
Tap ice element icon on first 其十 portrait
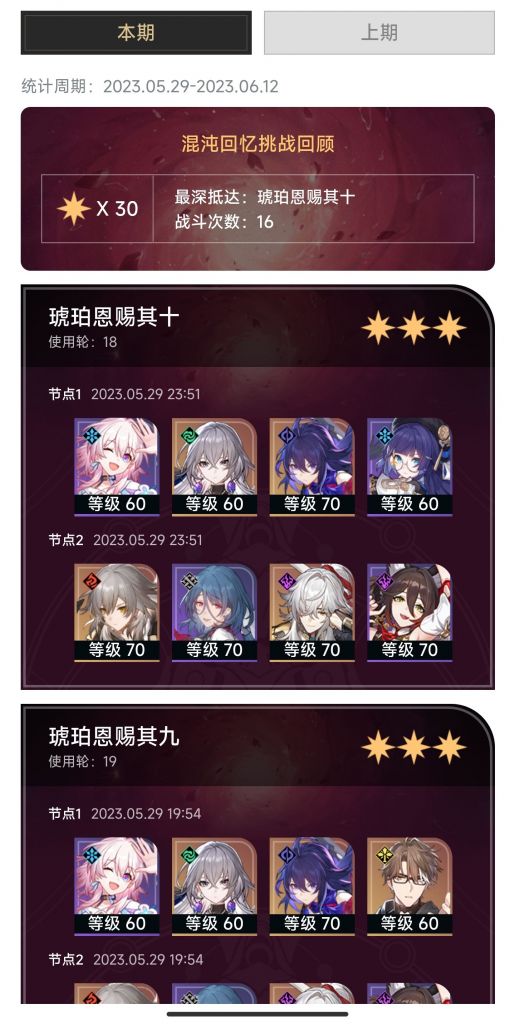click(x=91, y=436)
